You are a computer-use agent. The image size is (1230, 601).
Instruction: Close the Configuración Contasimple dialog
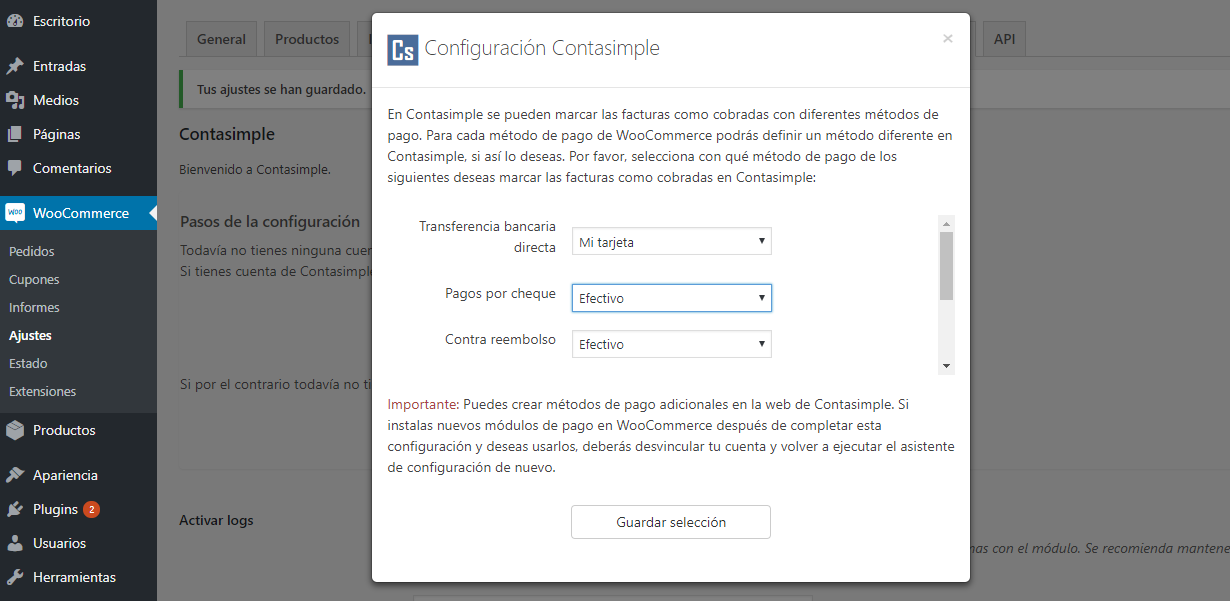(x=948, y=39)
